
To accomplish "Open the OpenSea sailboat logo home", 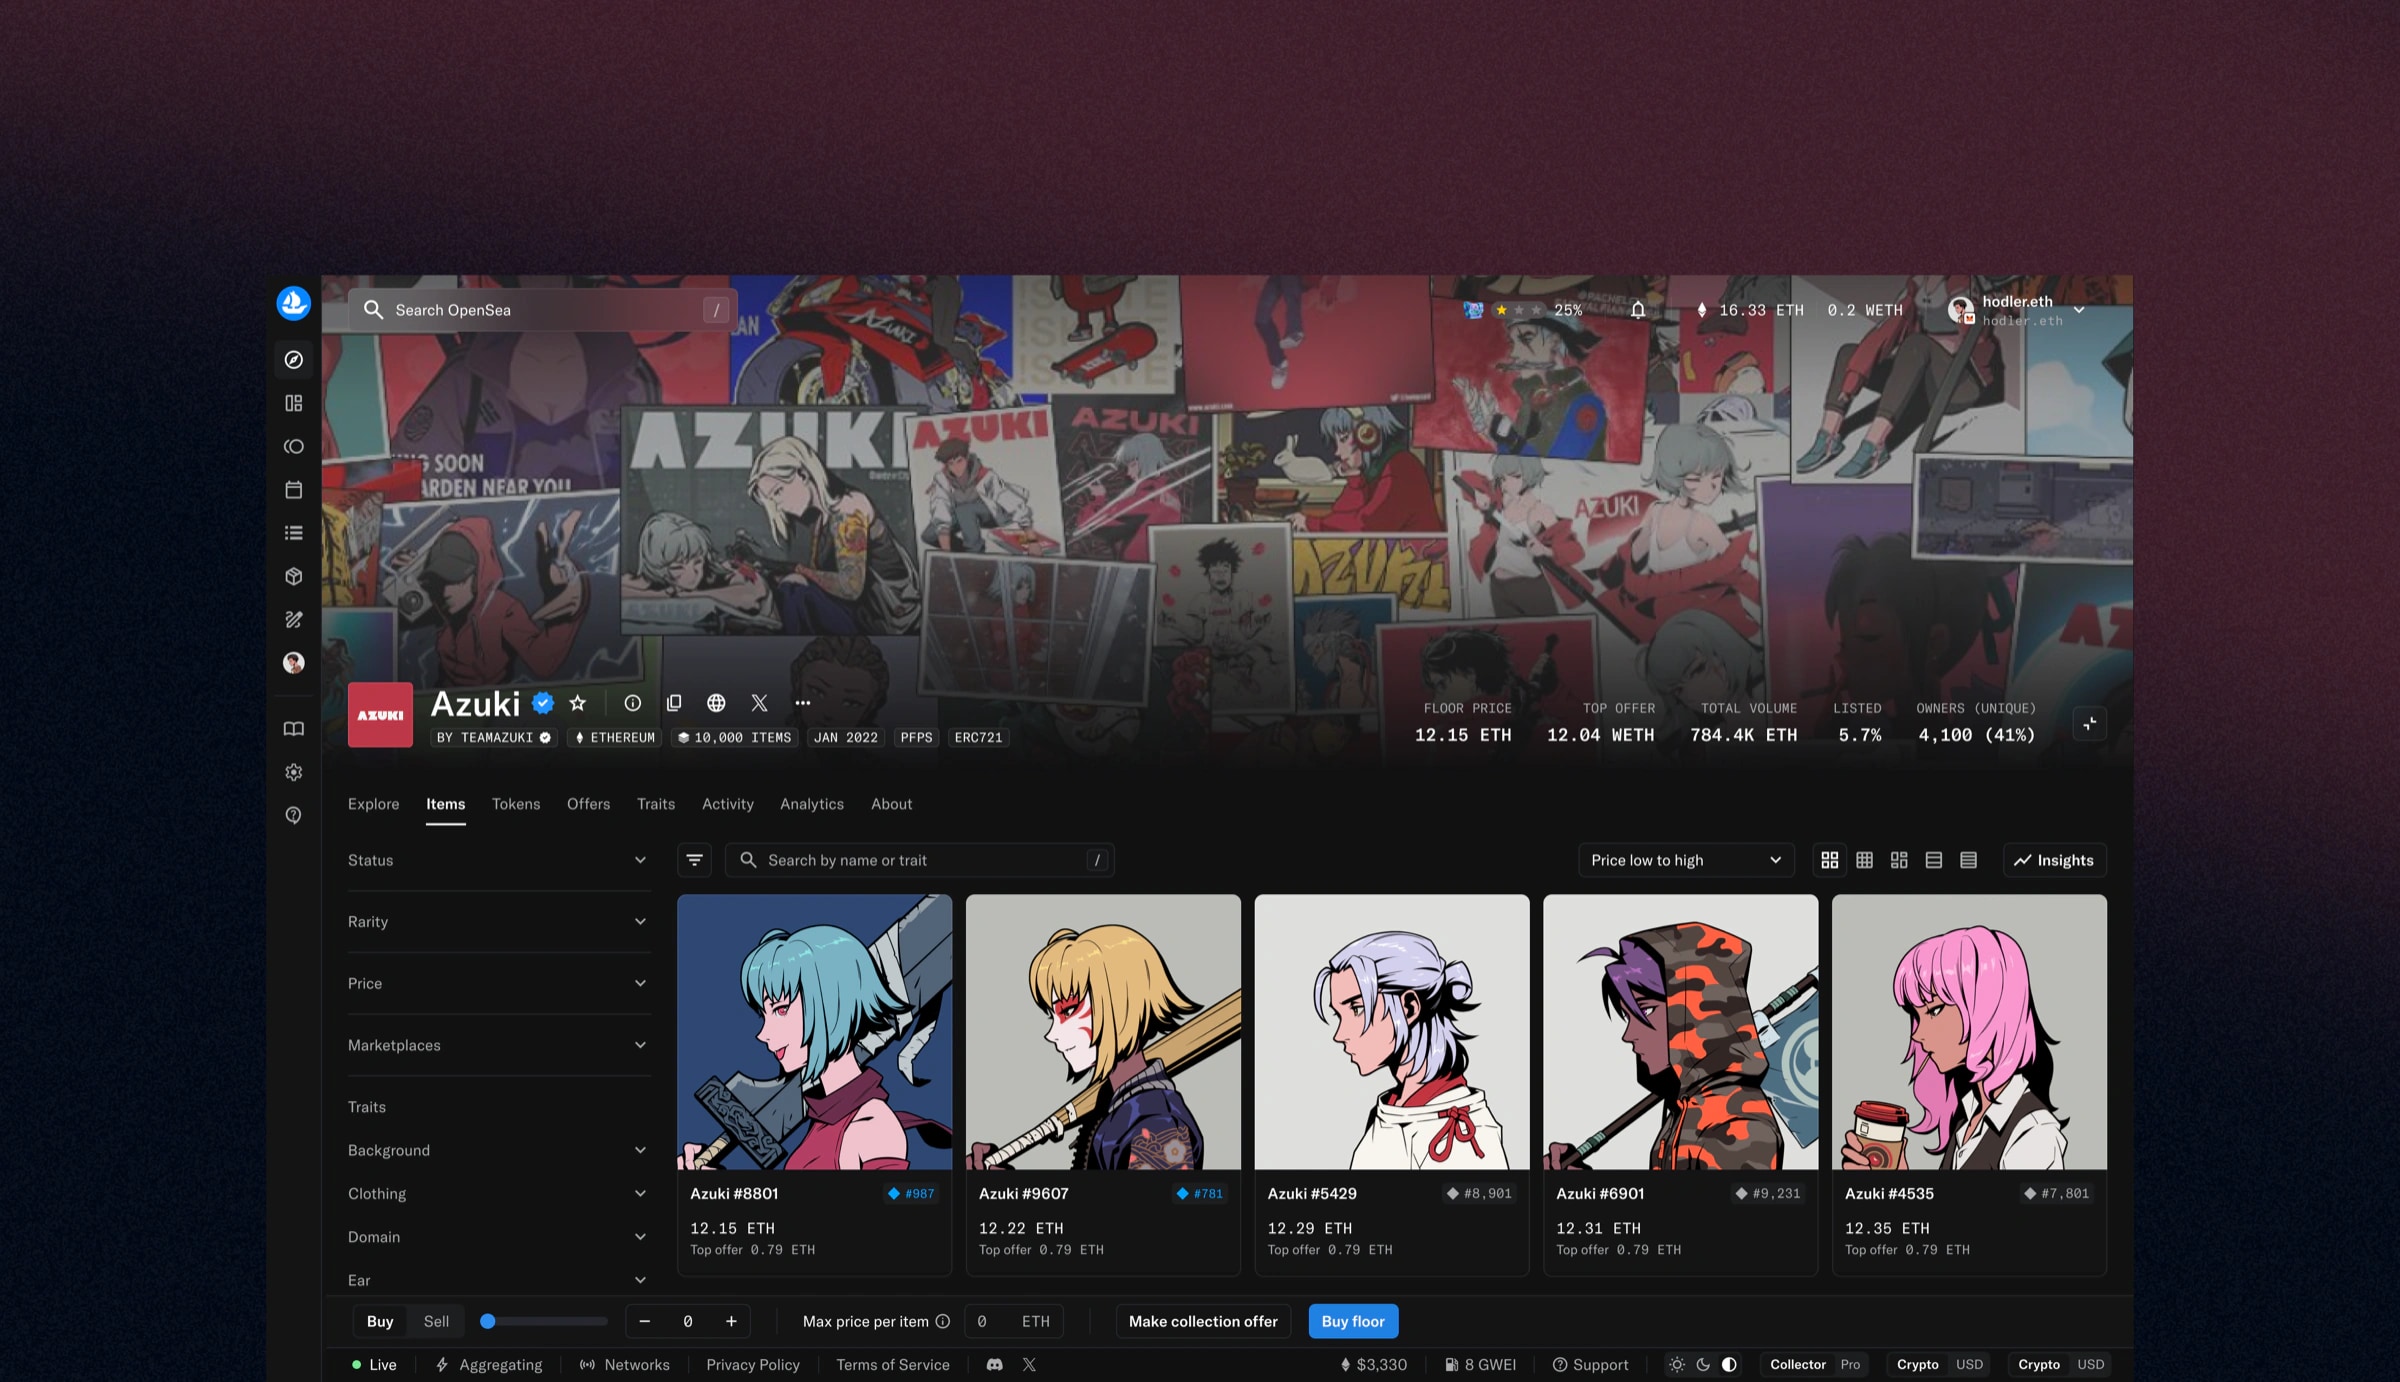I will tap(293, 303).
